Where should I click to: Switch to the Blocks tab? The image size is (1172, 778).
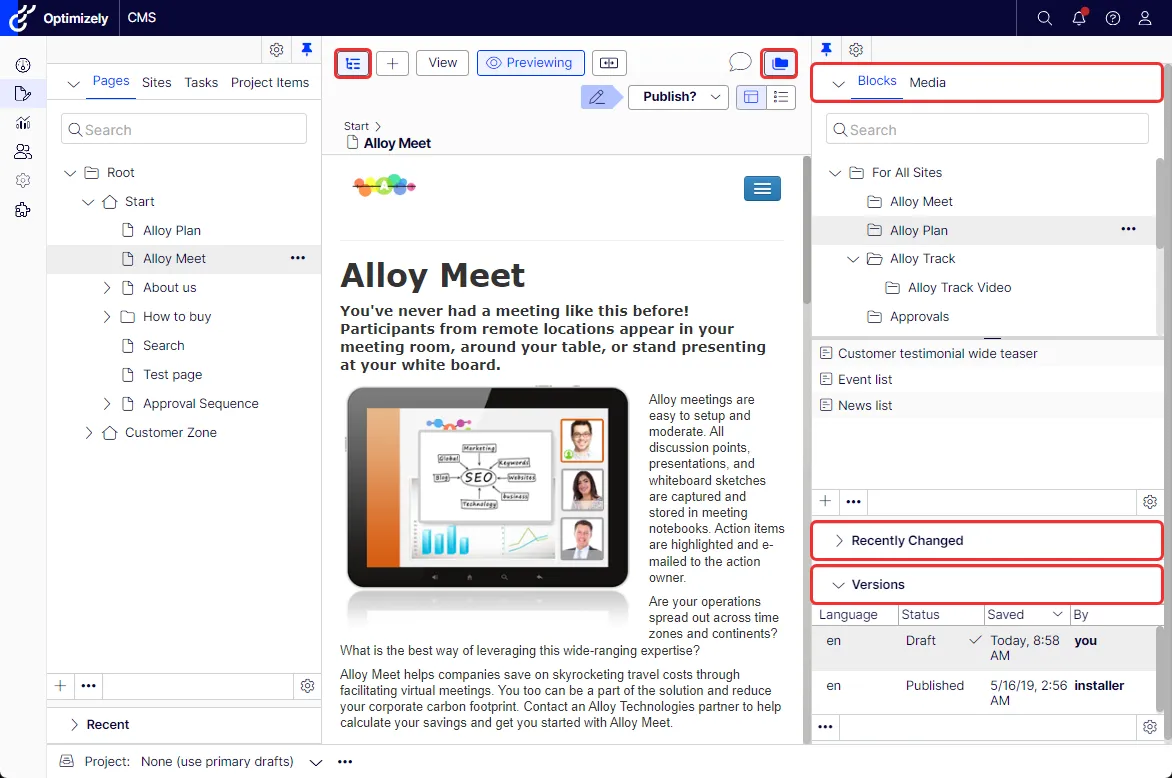877,81
